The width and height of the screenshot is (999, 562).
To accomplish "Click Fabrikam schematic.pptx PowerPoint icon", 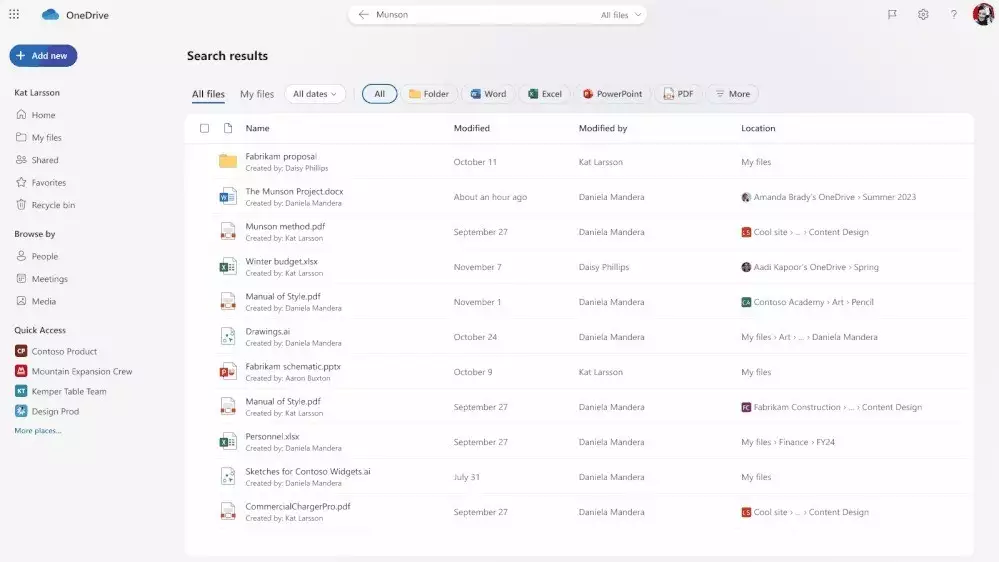I will 227,371.
